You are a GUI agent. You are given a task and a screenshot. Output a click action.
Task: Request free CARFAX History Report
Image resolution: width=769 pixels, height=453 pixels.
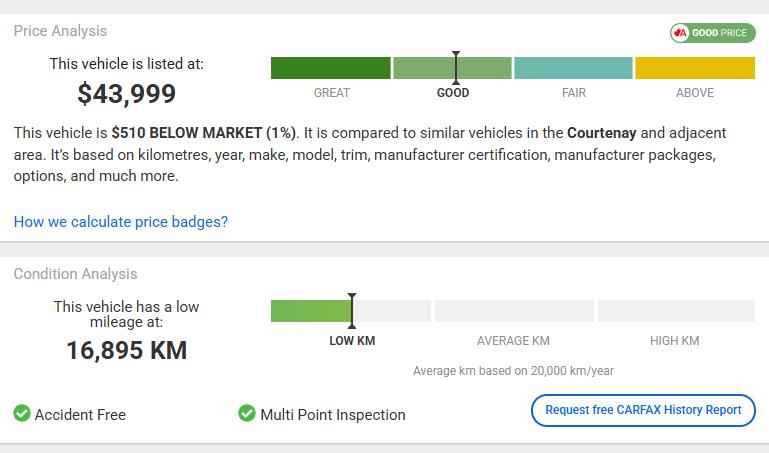click(643, 410)
